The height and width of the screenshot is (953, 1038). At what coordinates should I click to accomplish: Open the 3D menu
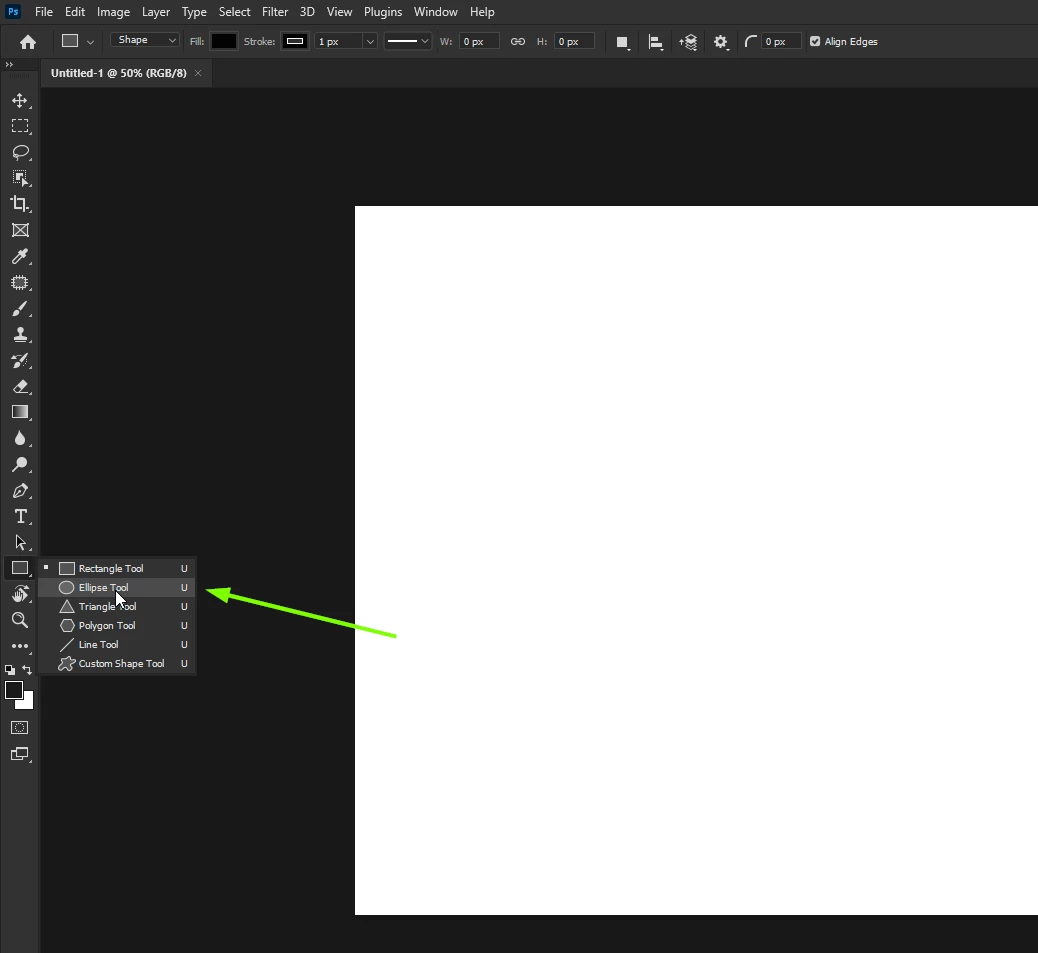[x=307, y=12]
